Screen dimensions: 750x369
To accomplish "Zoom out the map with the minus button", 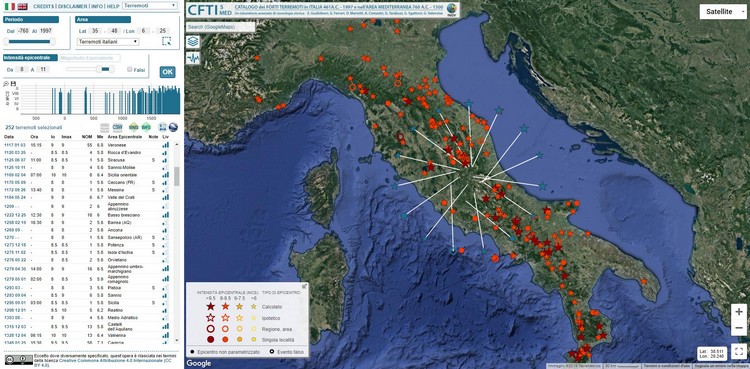I will [739, 328].
